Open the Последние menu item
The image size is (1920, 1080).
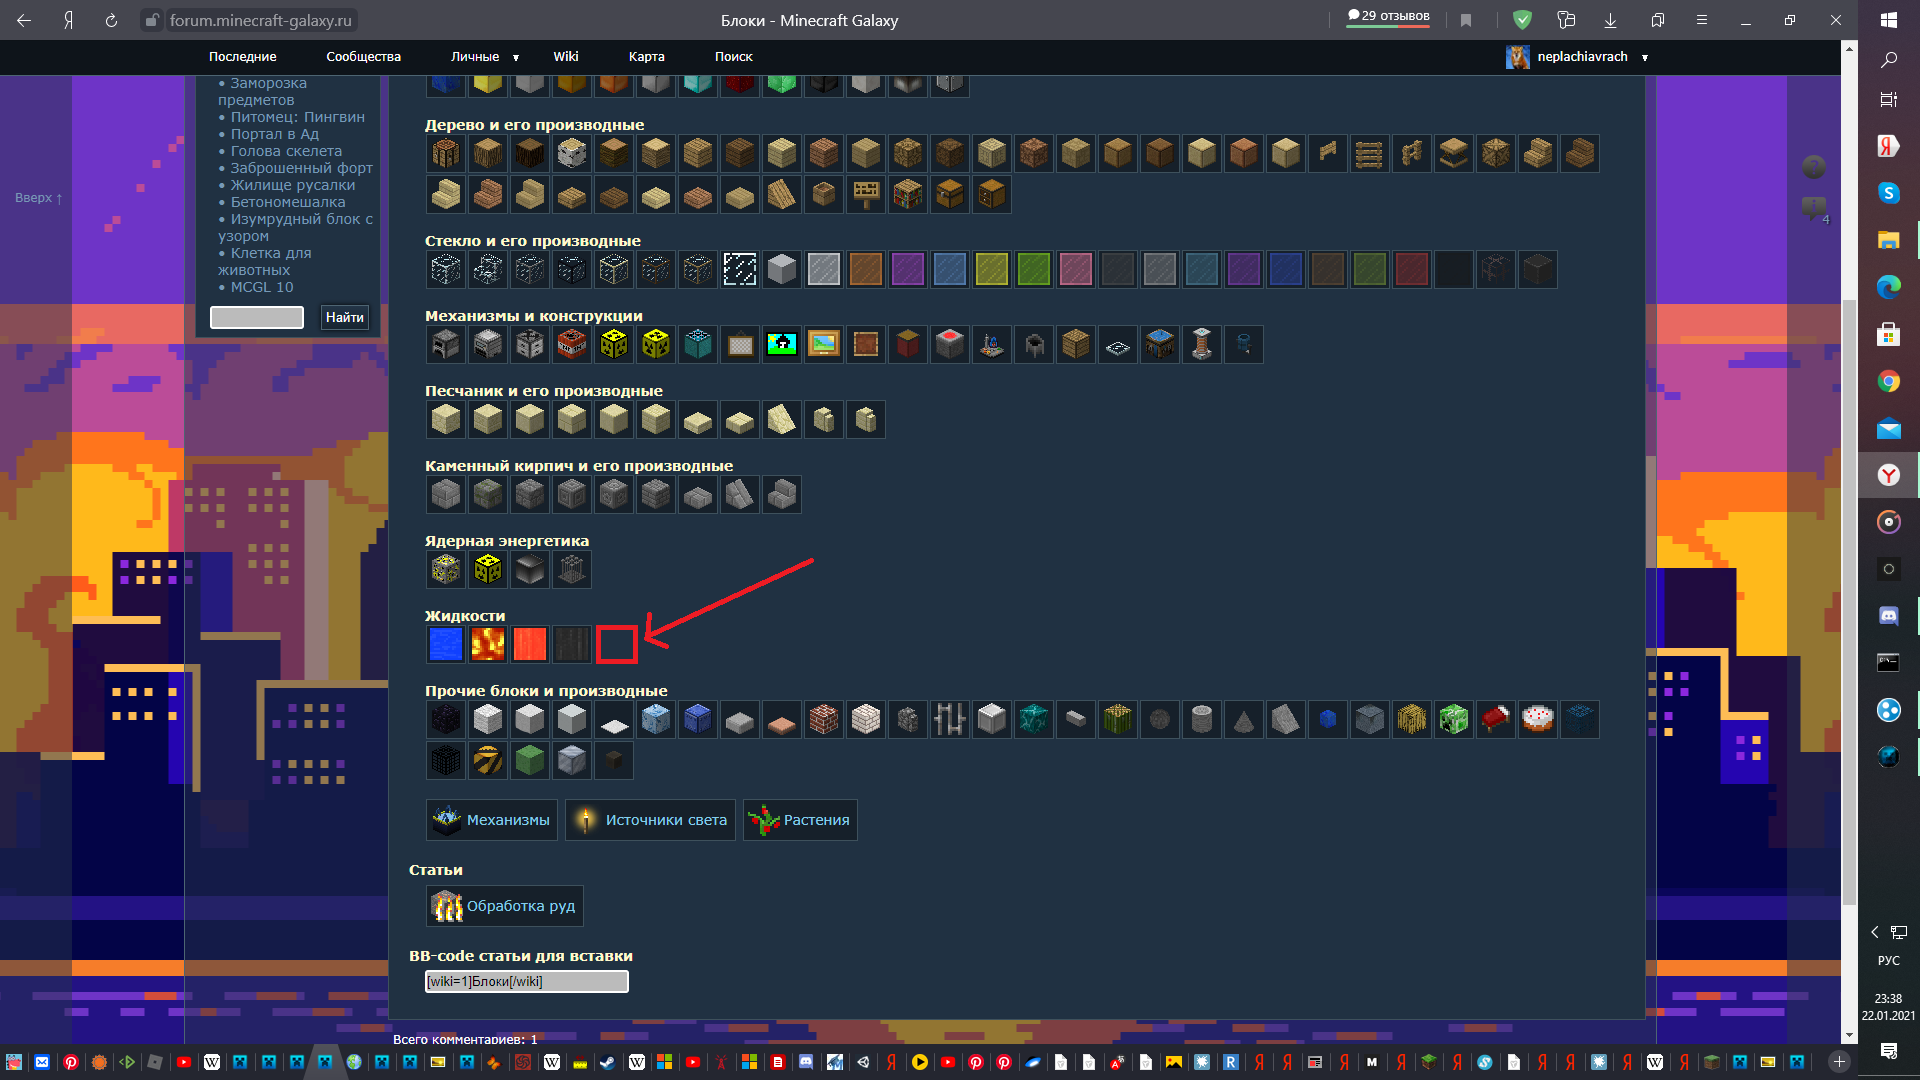pyautogui.click(x=243, y=57)
